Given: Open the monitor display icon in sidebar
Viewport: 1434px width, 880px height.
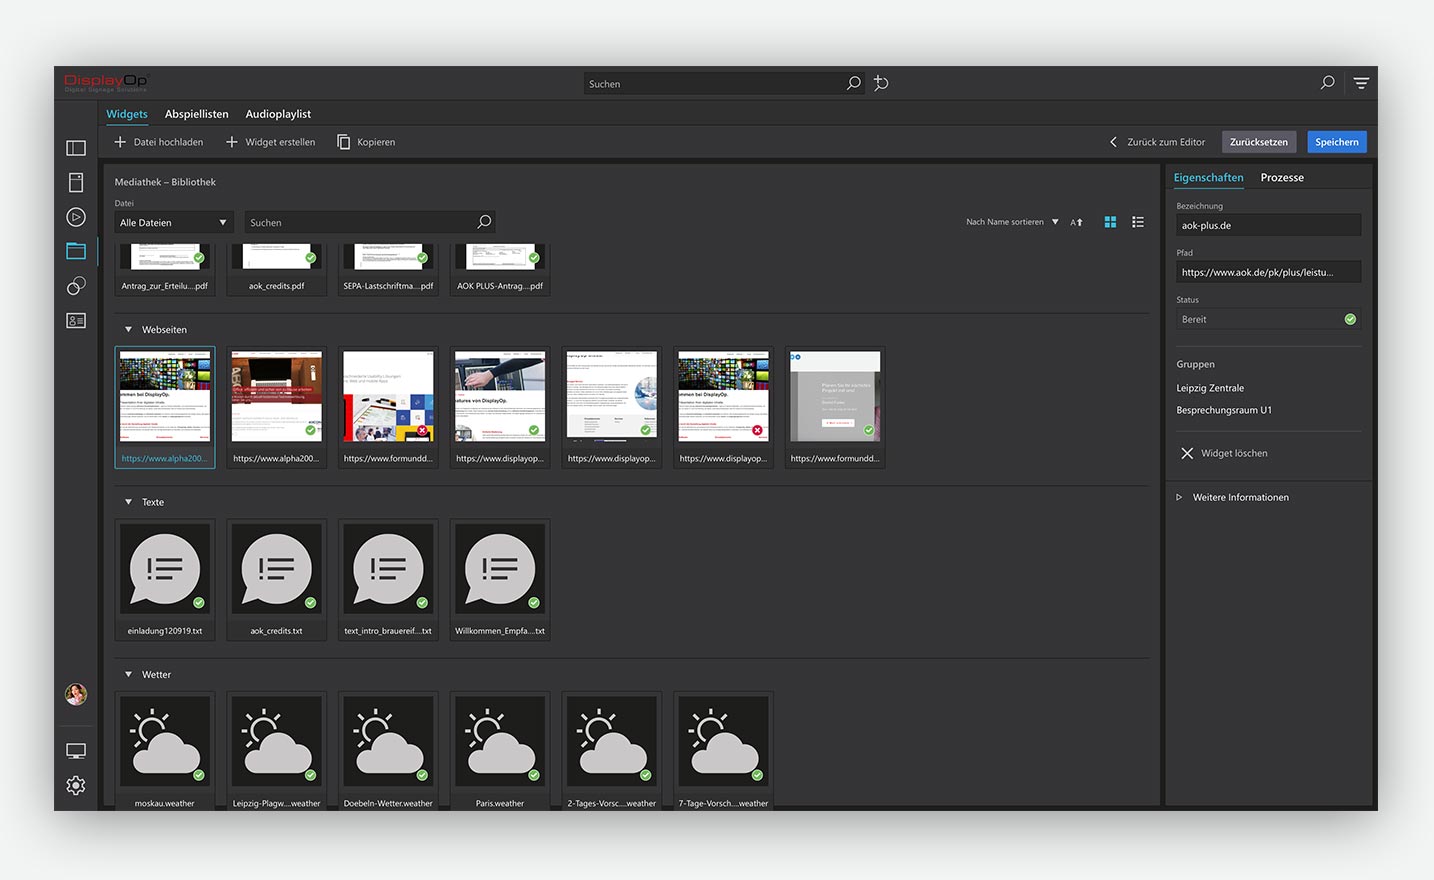Looking at the screenshot, I should 76,751.
